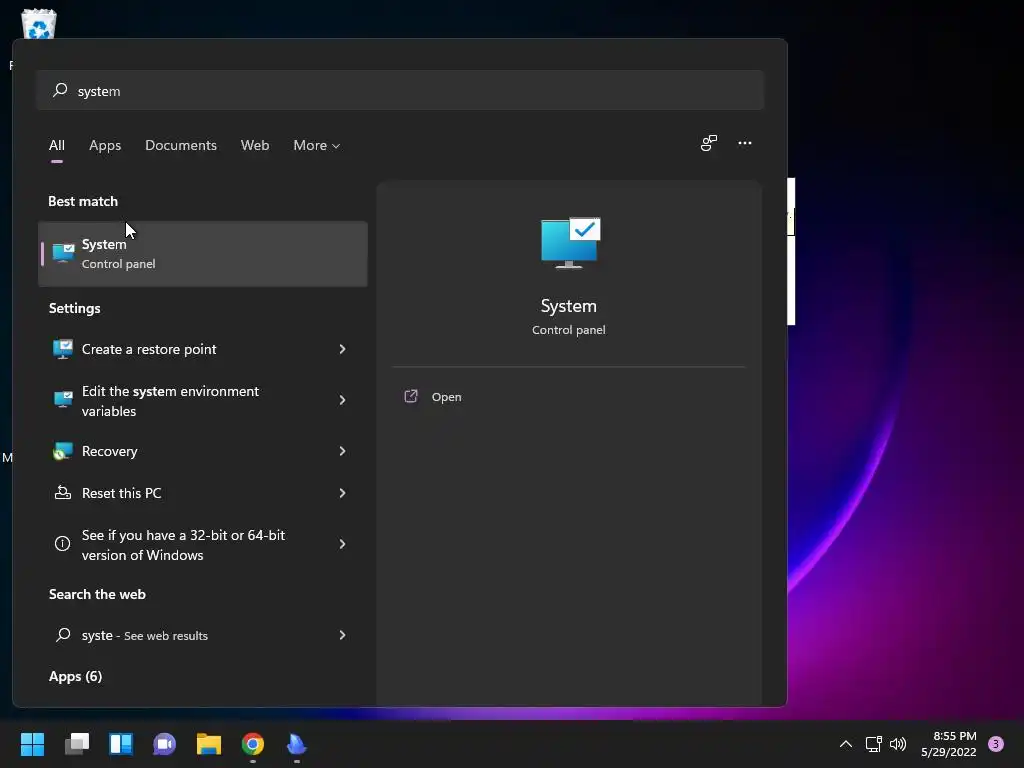Expand the Recovery result arrow
1024x768 pixels.
[342, 451]
